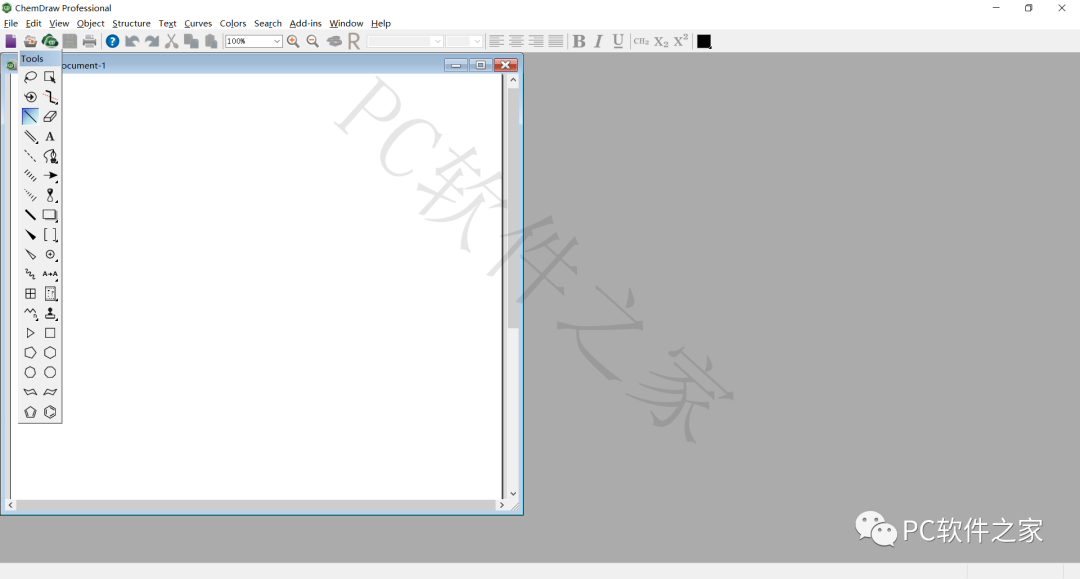Toggle Superscript X² formatting
Image resolution: width=1080 pixels, height=579 pixels.
coord(681,41)
